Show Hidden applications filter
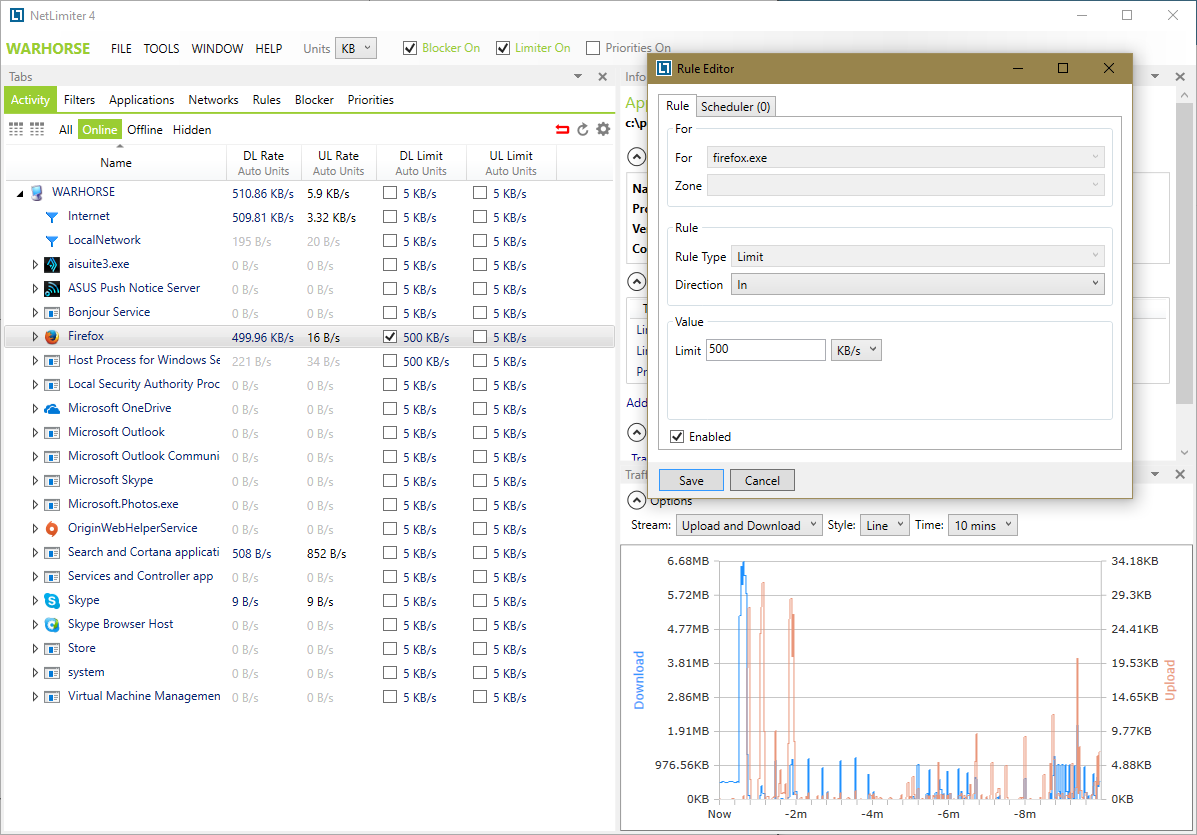The image size is (1197, 835). 192,130
